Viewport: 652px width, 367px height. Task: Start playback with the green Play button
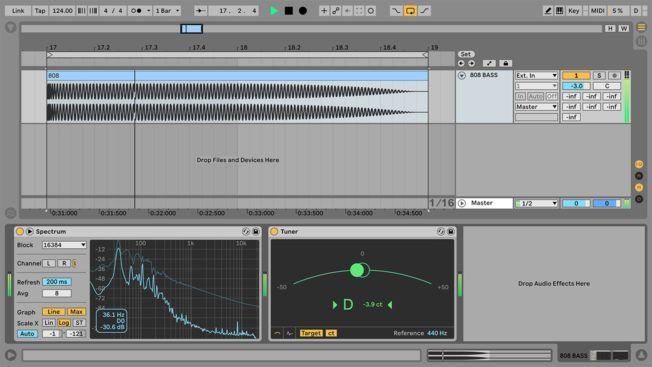[274, 11]
